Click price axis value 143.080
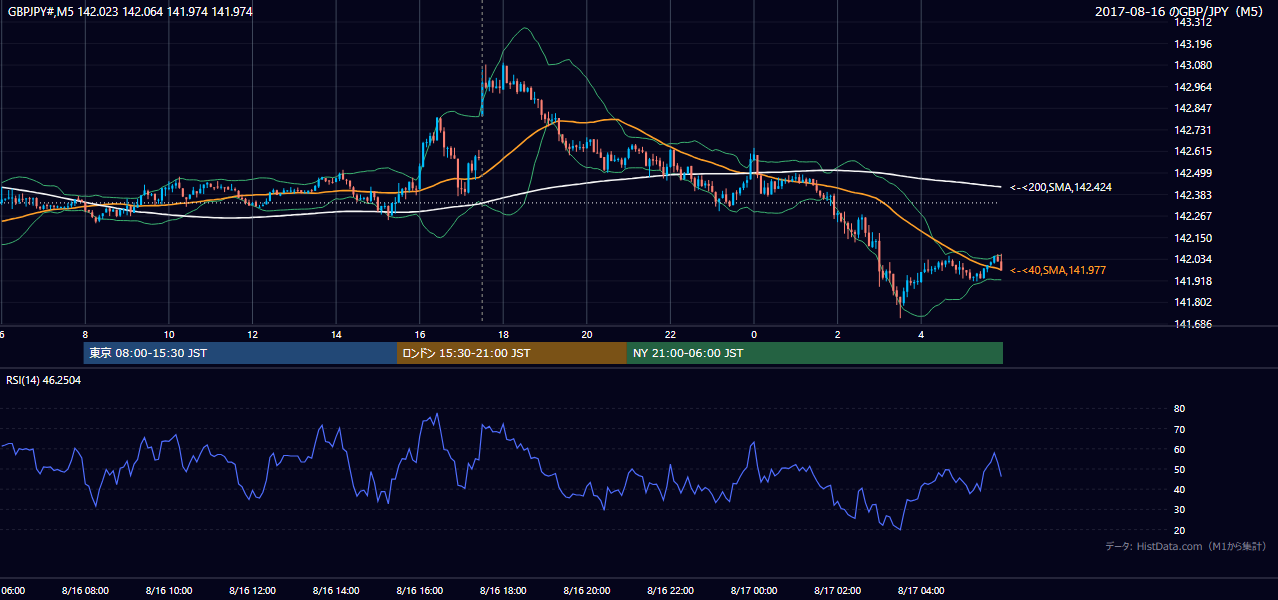1278x600 pixels. tap(1192, 65)
